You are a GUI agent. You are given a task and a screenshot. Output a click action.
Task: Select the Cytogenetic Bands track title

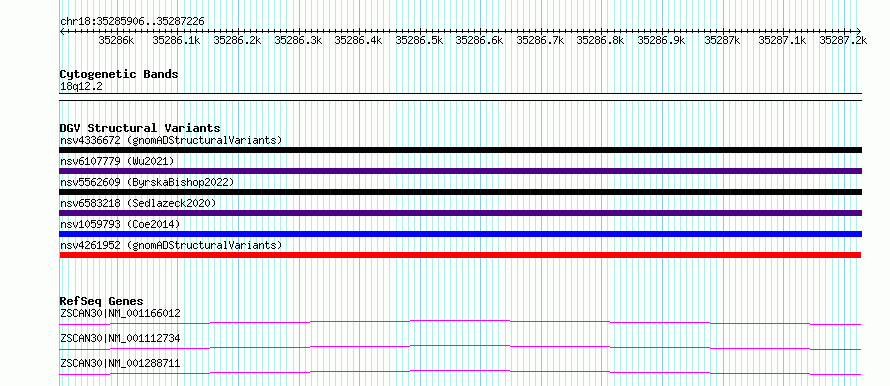point(119,74)
